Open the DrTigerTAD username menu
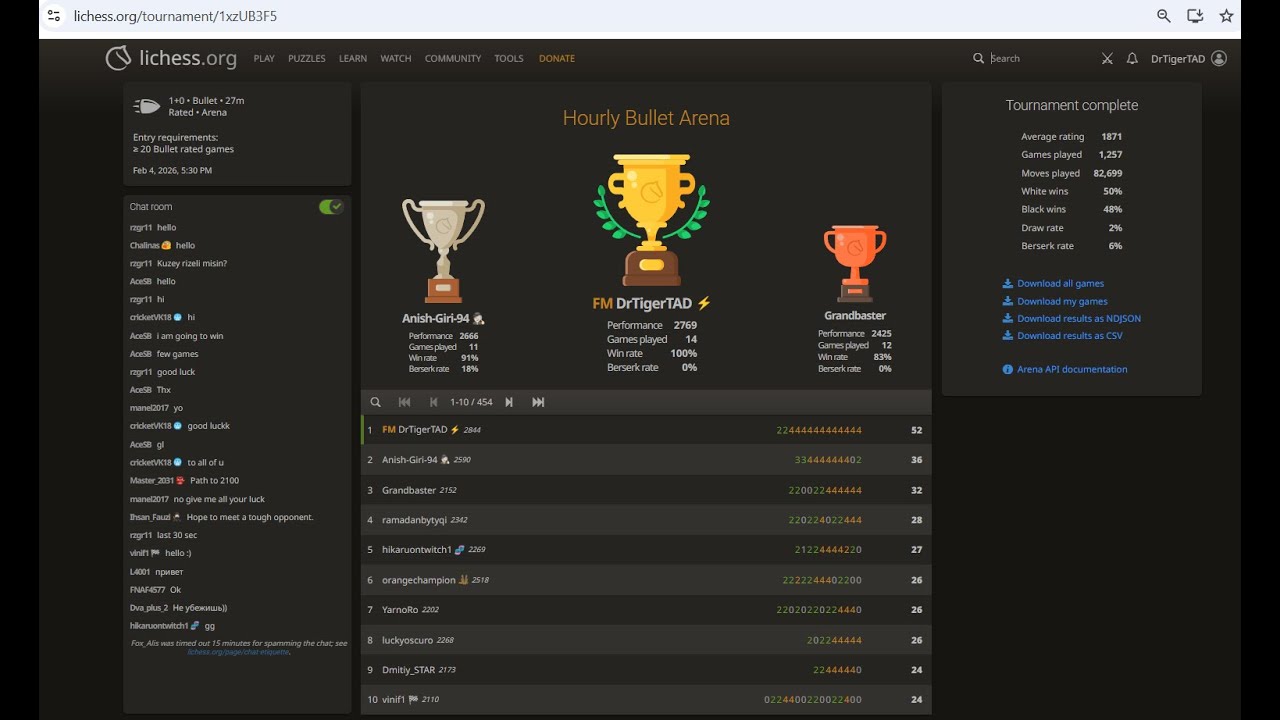 coord(1178,59)
